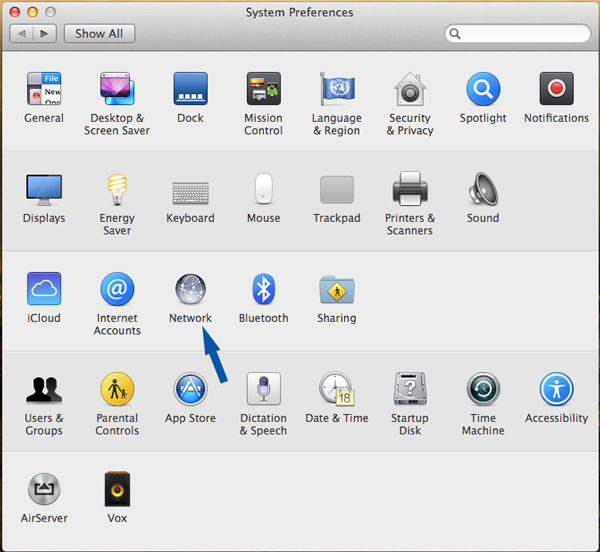
Task: Open Time Machine preferences
Action: [x=483, y=389]
